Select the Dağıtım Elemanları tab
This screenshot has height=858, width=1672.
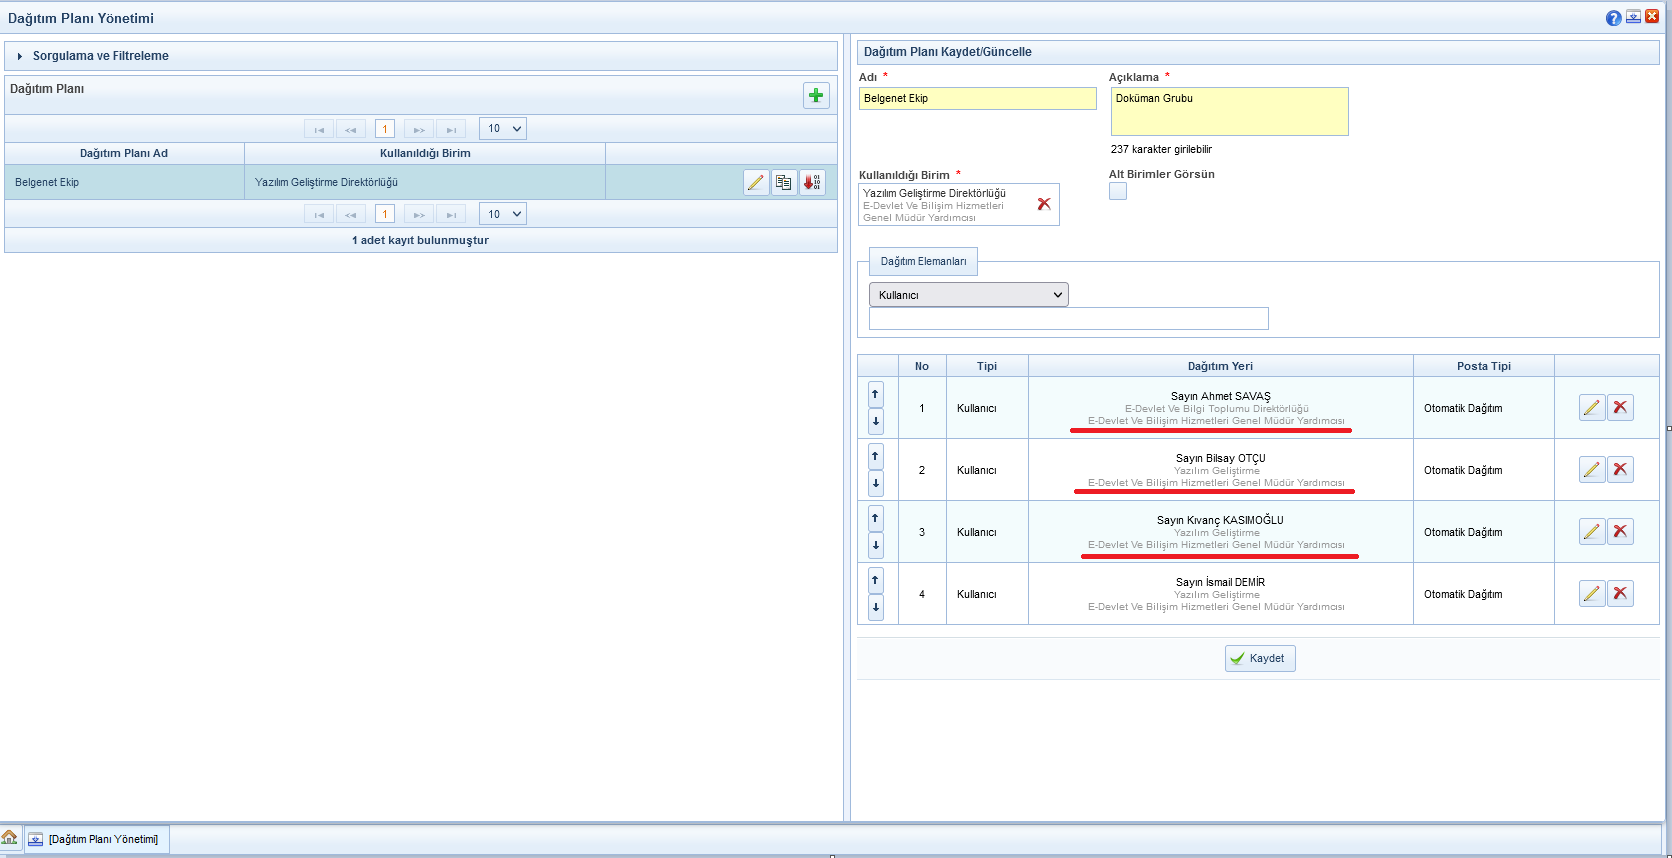923,261
